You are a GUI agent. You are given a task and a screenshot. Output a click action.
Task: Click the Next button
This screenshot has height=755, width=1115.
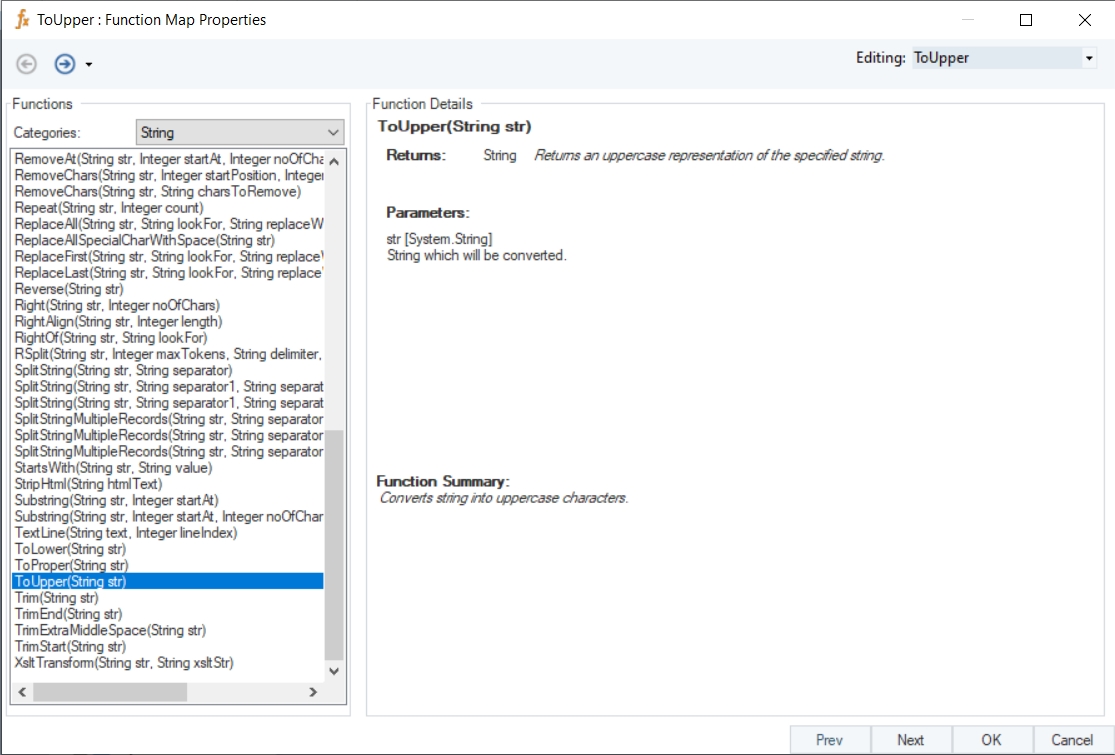tap(910, 740)
